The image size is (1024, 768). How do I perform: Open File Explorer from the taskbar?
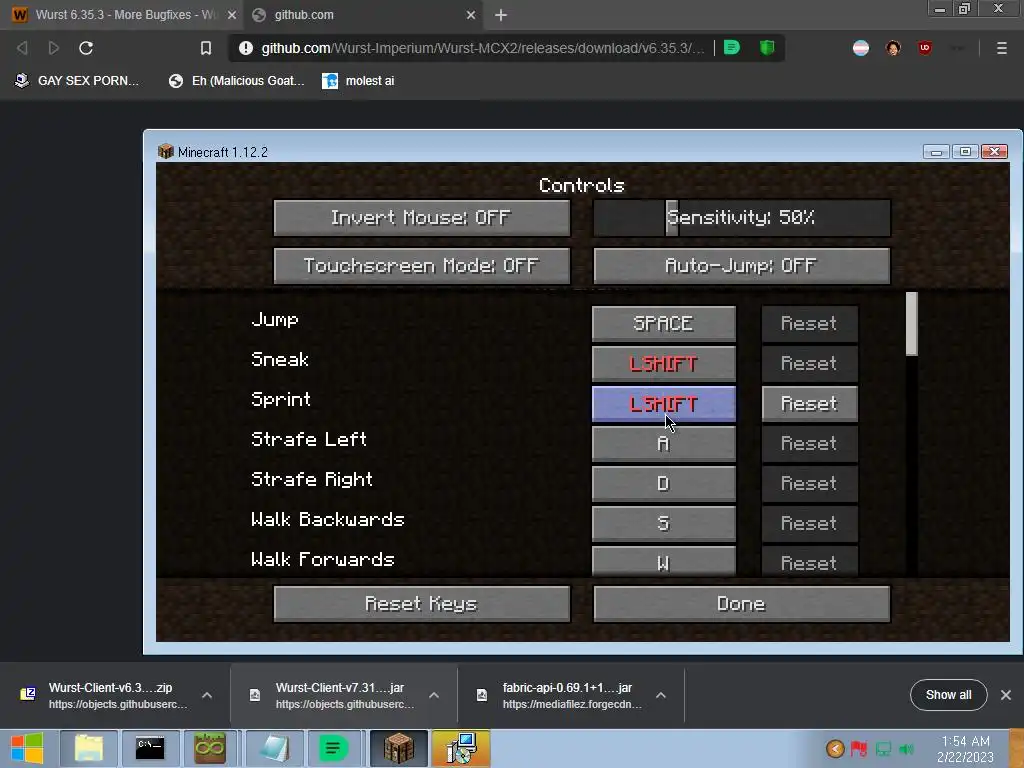tap(89, 748)
